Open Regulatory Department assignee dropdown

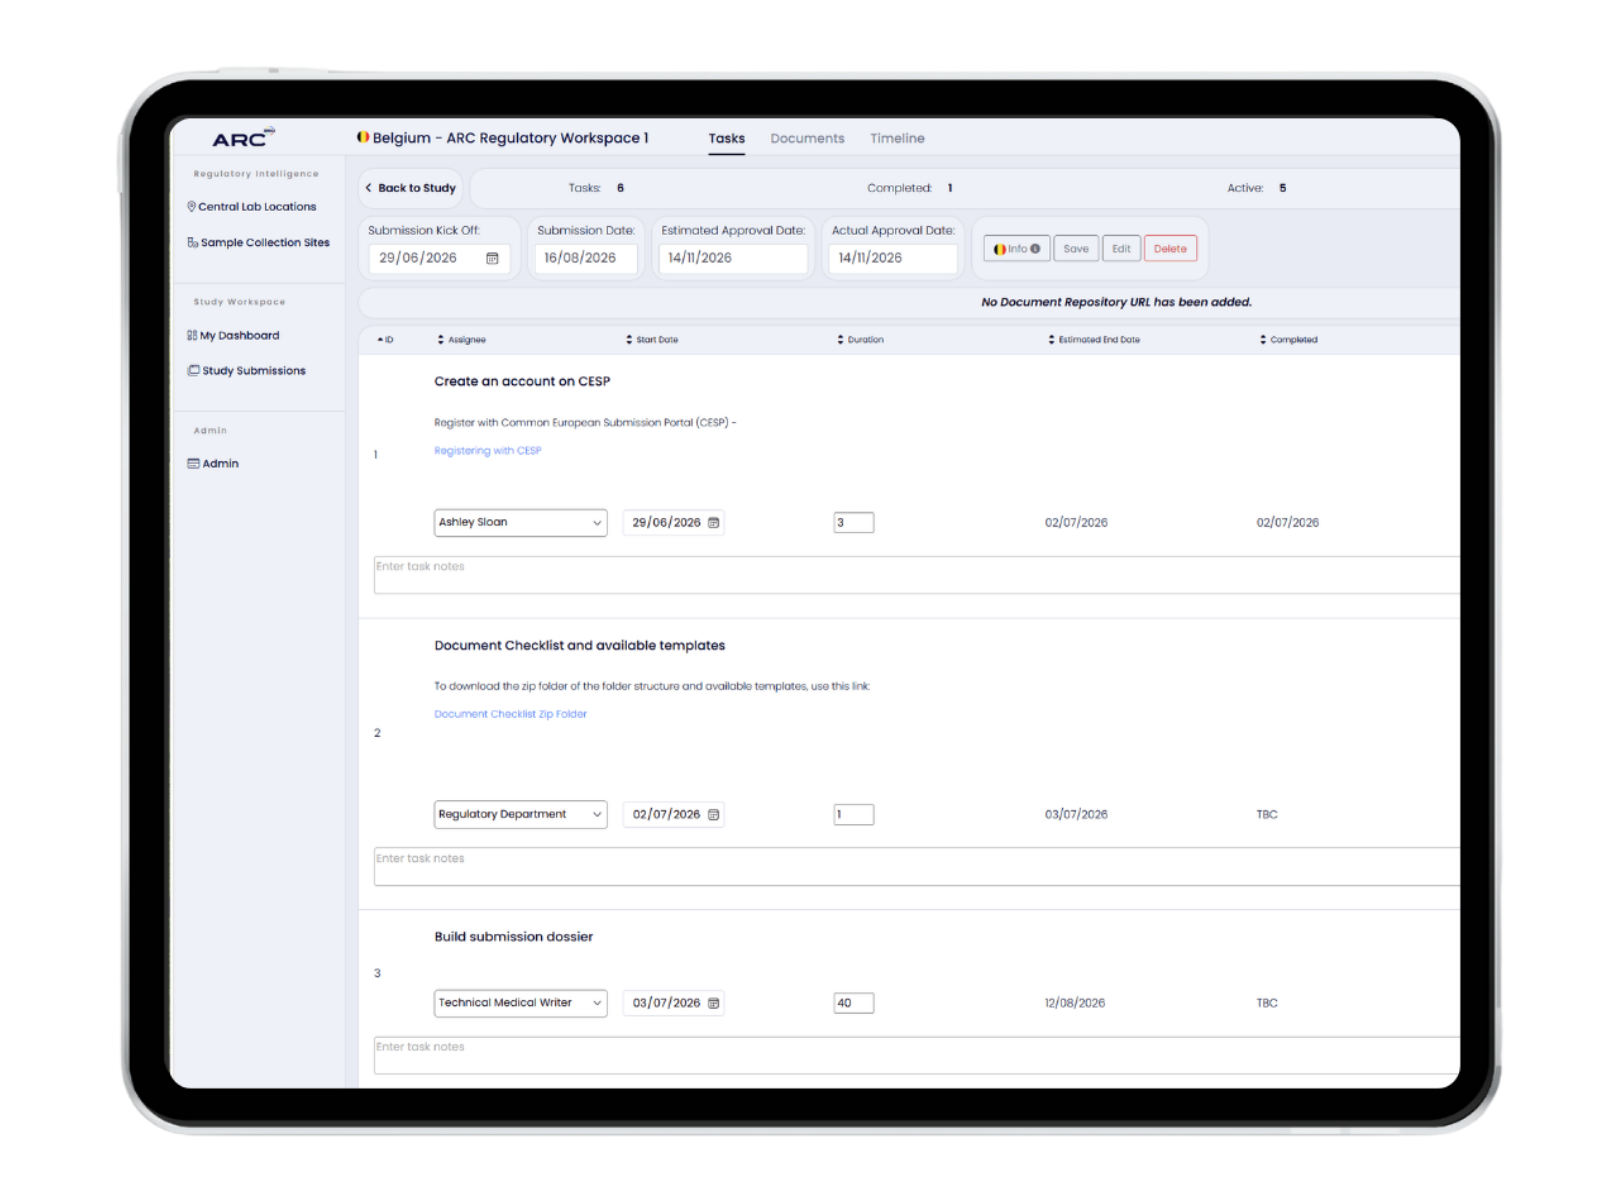click(520, 815)
